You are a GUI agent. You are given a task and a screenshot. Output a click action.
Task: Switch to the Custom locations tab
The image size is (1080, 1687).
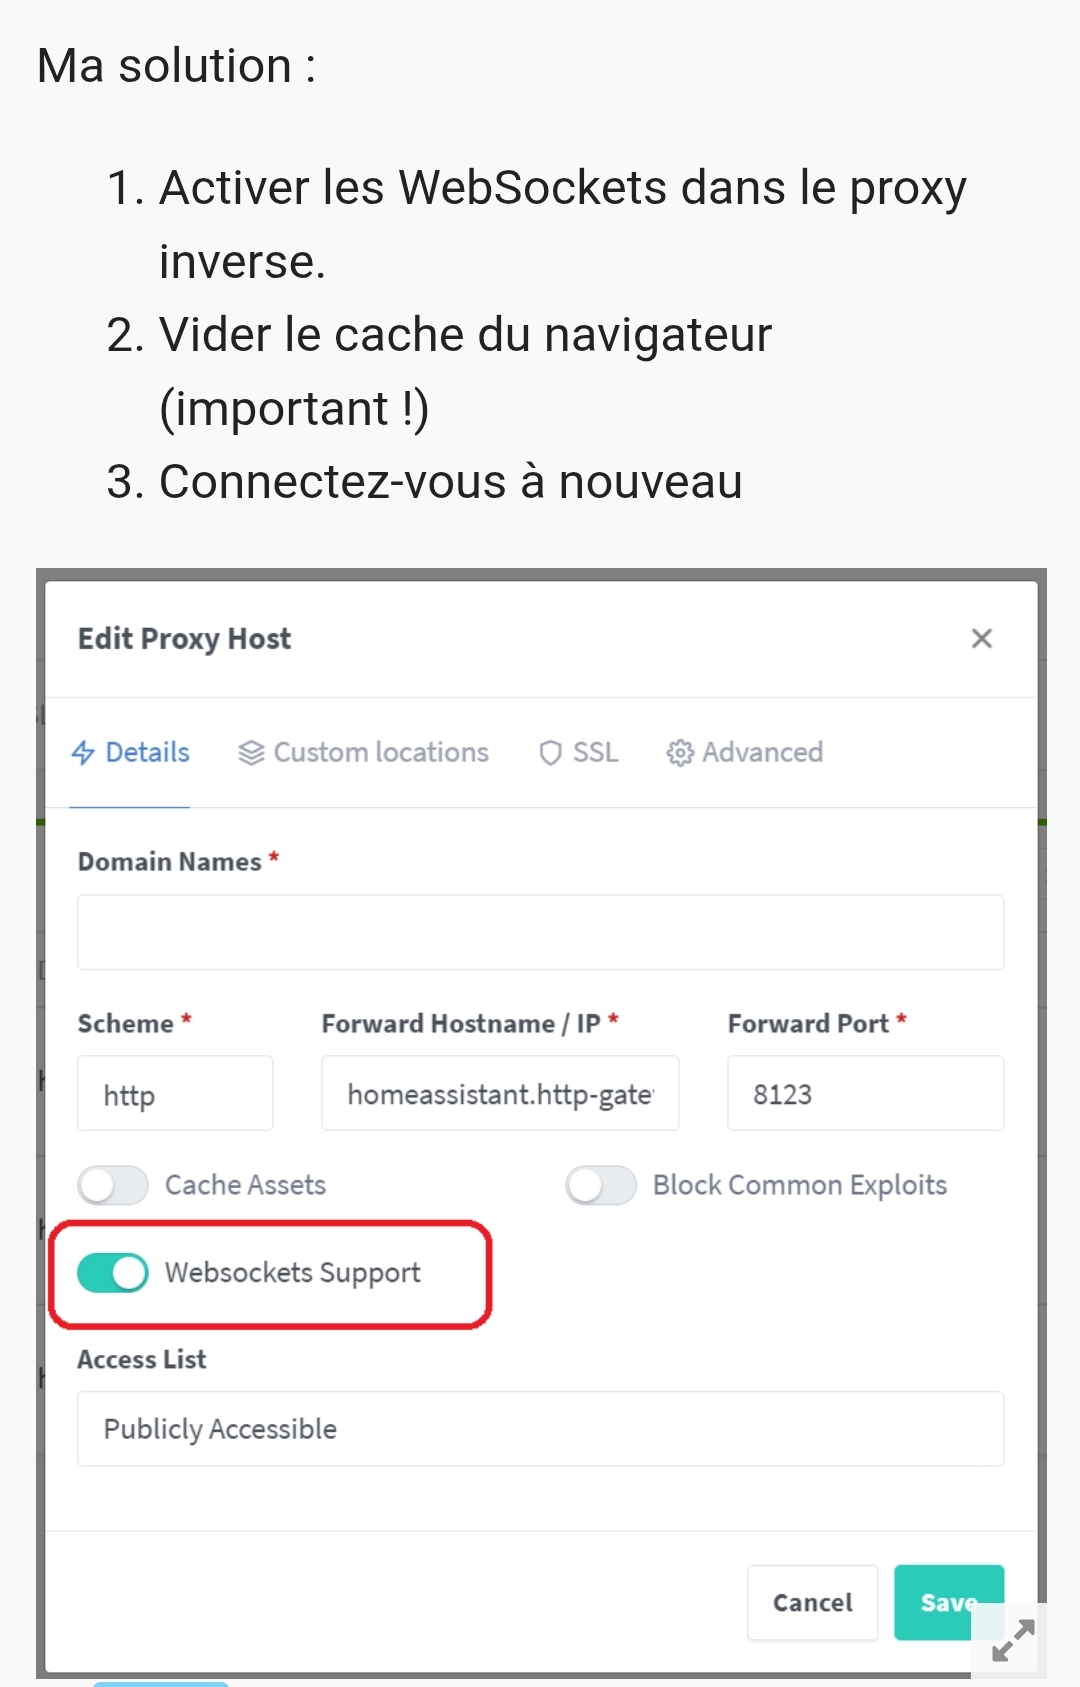click(364, 752)
